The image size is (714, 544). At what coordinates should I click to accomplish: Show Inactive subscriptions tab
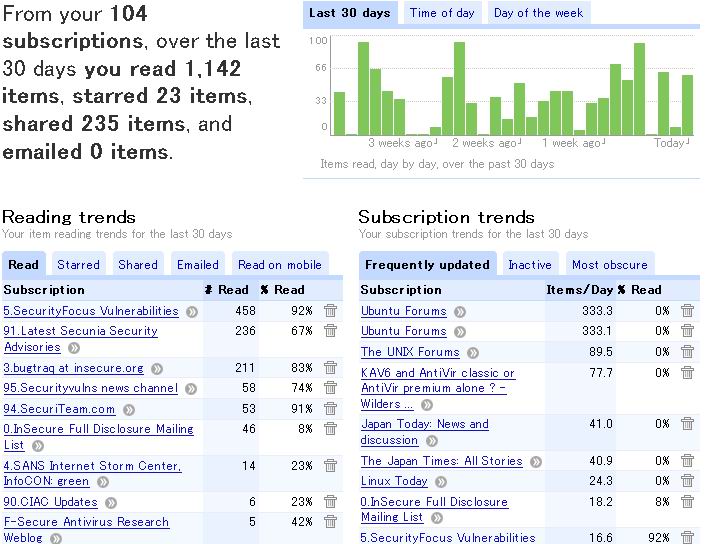(530, 264)
